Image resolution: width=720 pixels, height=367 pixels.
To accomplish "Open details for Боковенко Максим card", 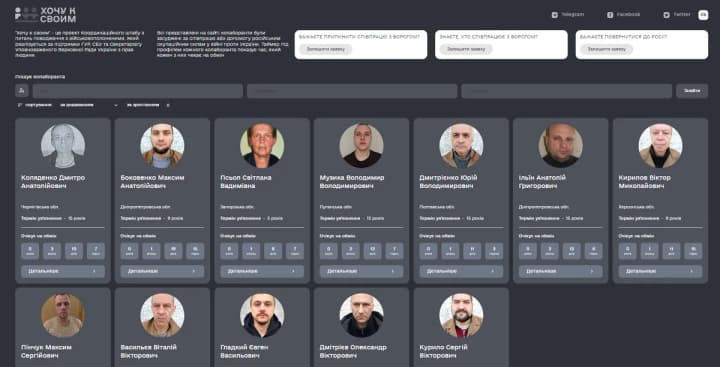I will coord(162,271).
